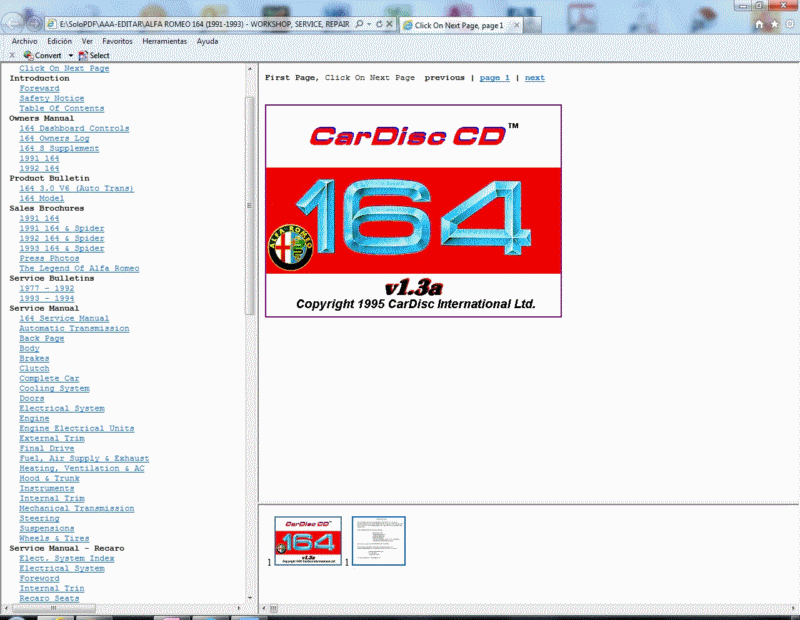
Task: Open Favorites using the star icon
Action: tap(774, 24)
